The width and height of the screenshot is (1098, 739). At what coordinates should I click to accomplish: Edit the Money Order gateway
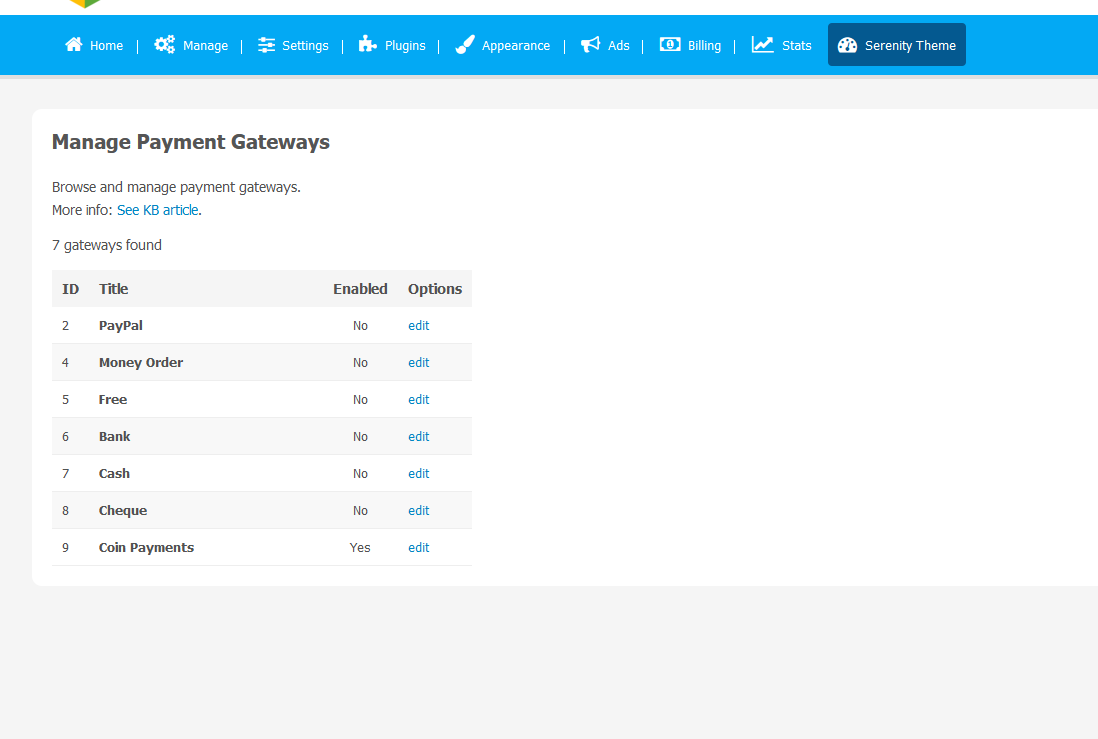pos(418,363)
